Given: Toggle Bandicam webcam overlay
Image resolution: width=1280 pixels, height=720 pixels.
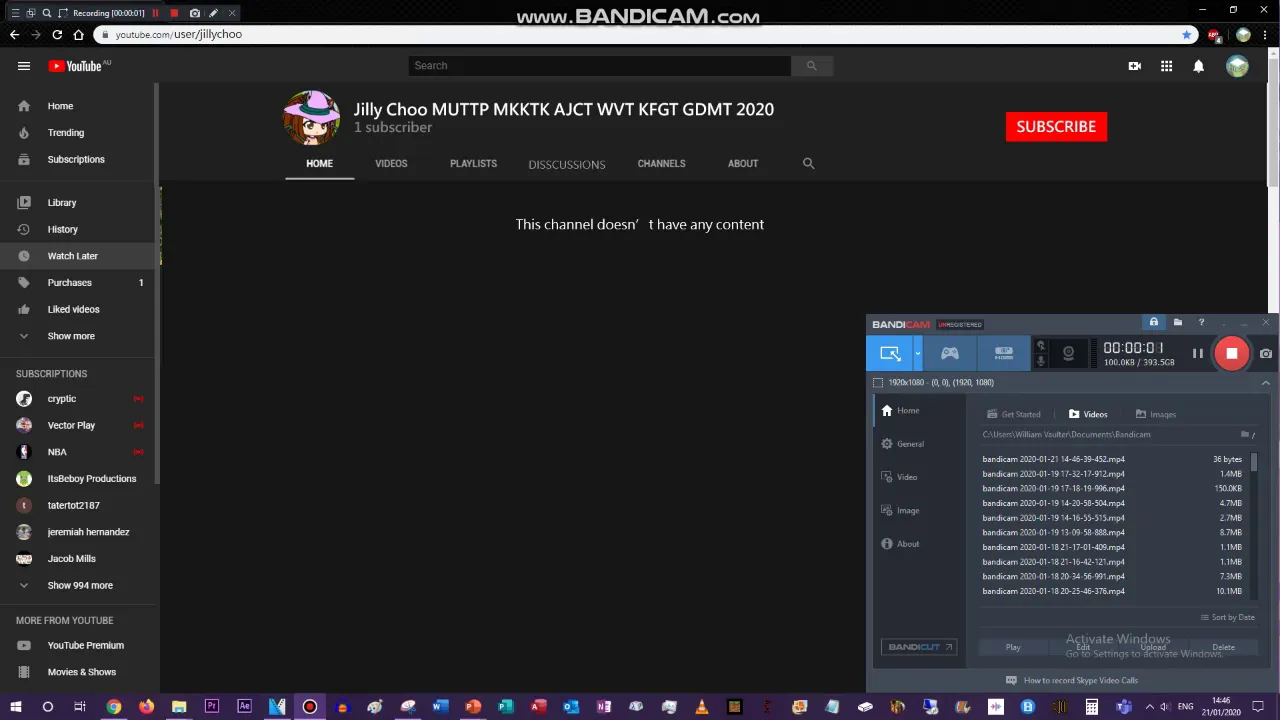Looking at the screenshot, I should pyautogui.click(x=1068, y=353).
